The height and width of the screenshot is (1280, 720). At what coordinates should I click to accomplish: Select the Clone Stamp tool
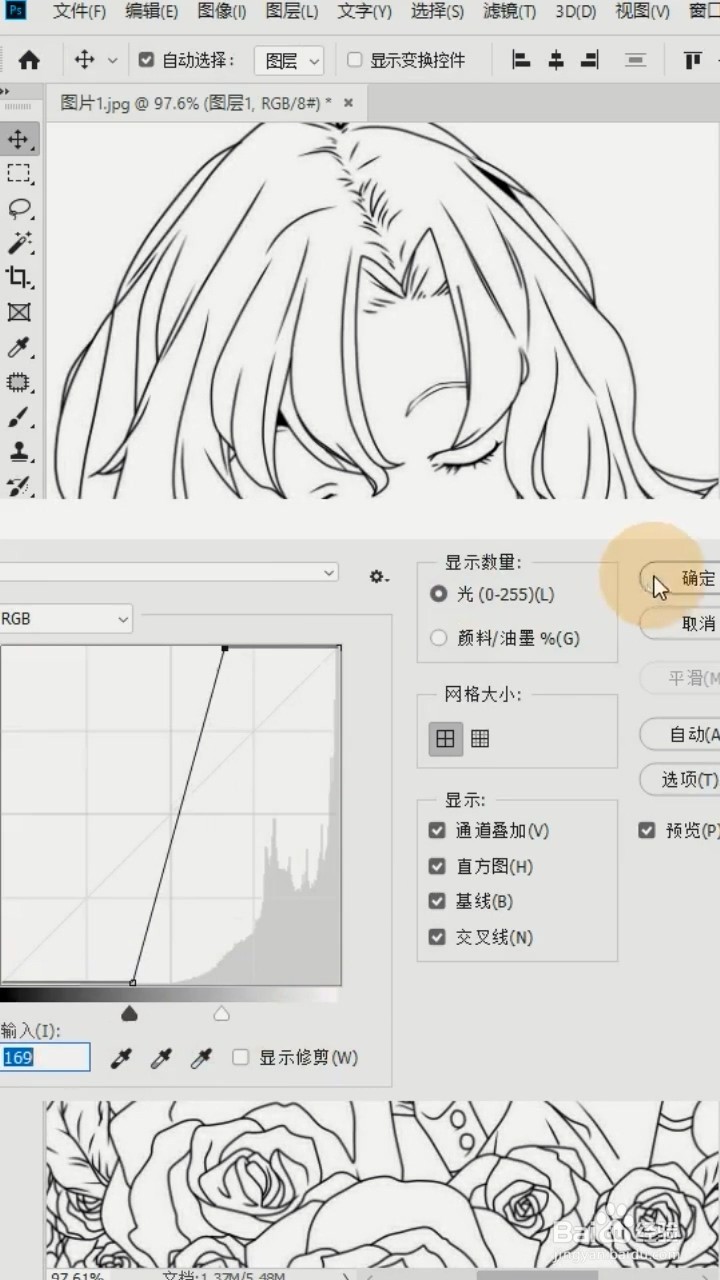point(19,452)
